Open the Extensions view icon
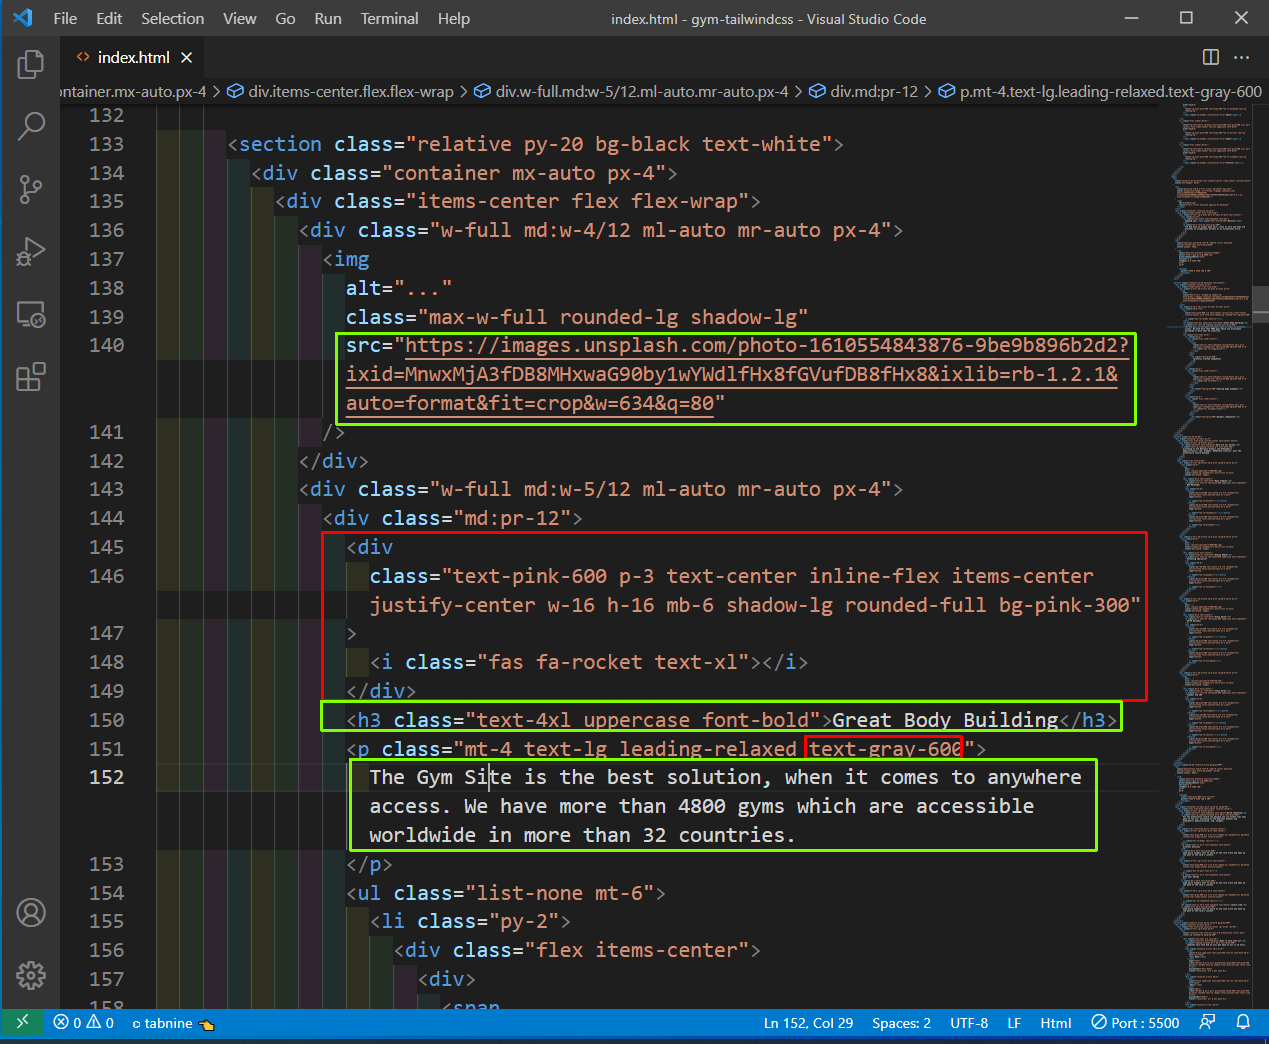This screenshot has width=1269, height=1044. pyautogui.click(x=31, y=377)
